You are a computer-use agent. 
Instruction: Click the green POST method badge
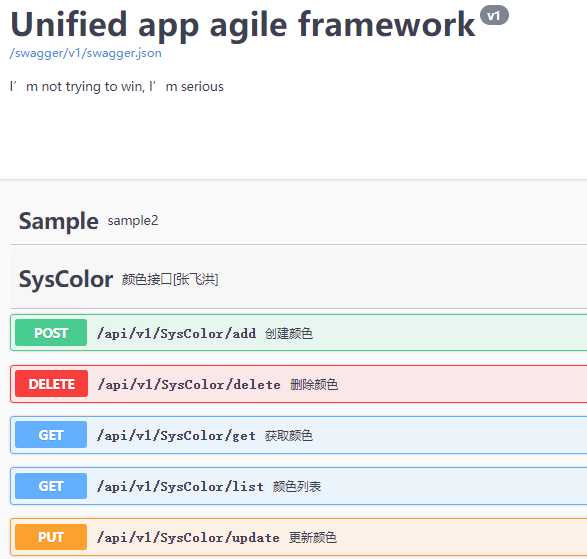51,332
